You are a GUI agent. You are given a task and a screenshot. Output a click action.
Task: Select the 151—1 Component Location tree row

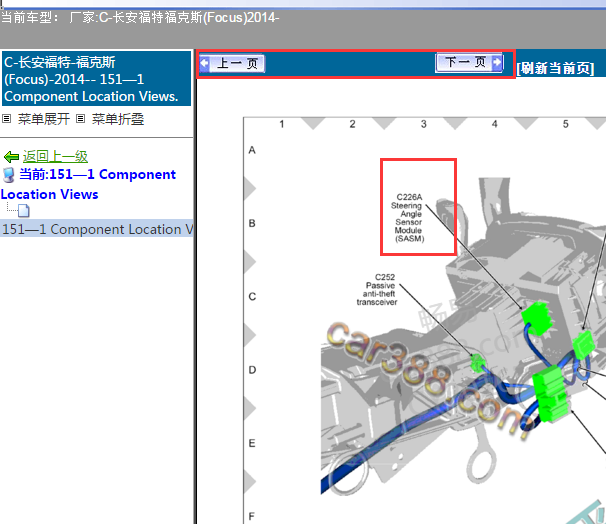[97, 229]
